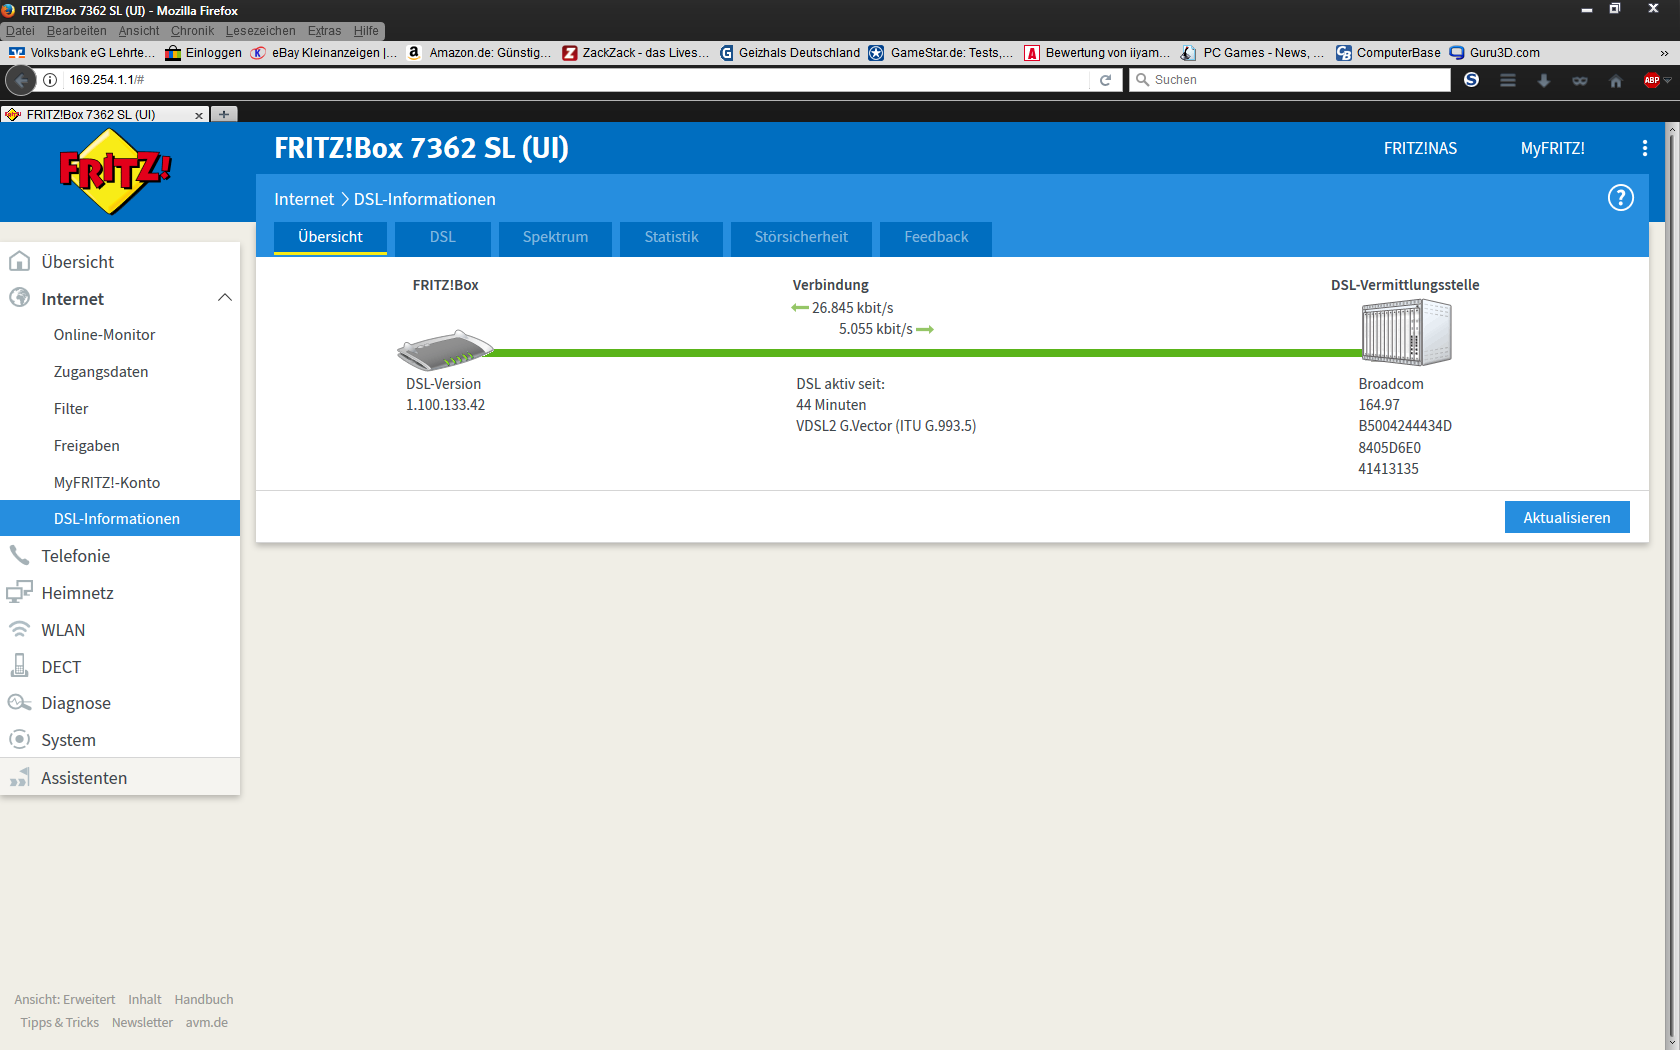Open the Extras menu

[x=324, y=31]
